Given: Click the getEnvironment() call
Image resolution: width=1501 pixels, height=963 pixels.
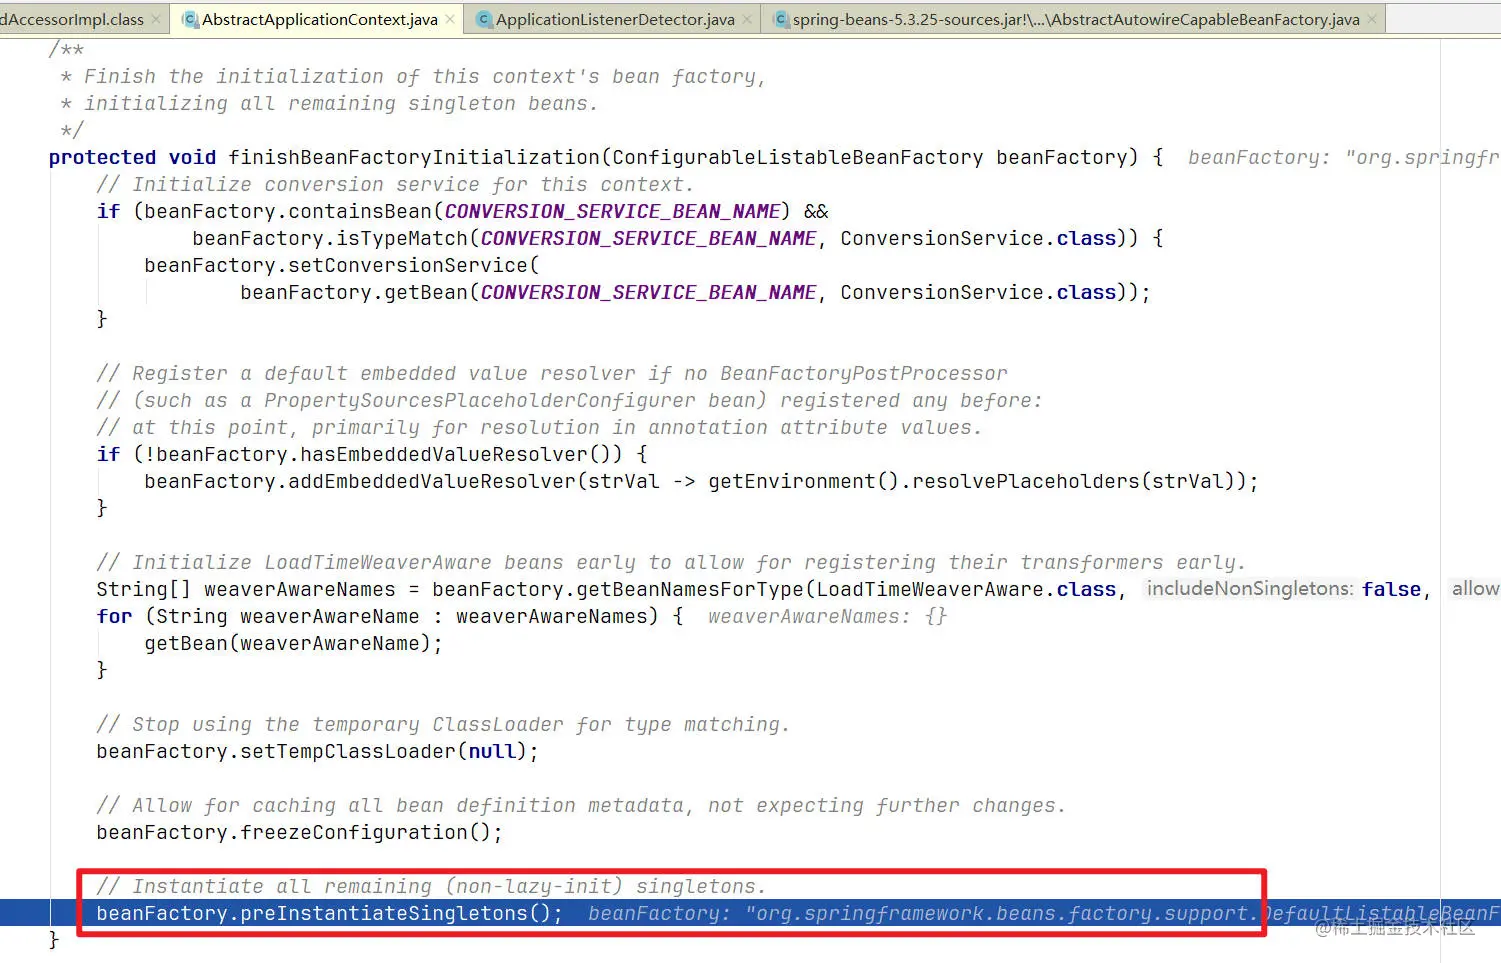Looking at the screenshot, I should (x=804, y=482).
